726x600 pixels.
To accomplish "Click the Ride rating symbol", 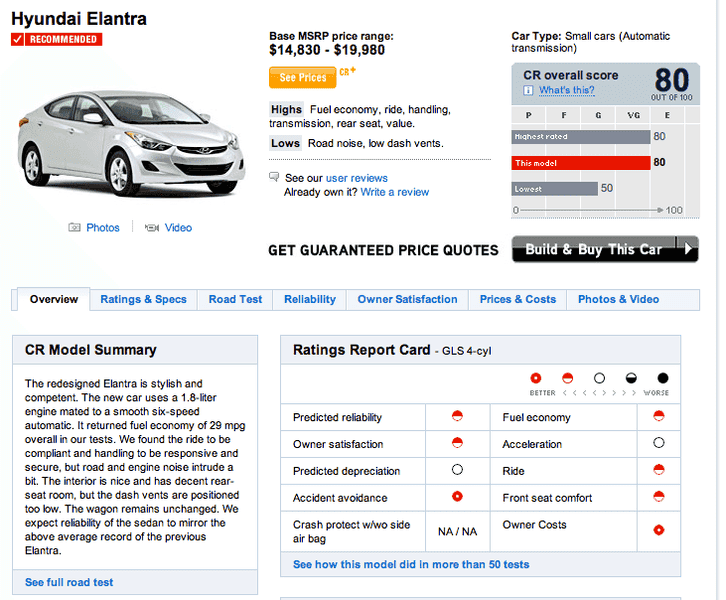I will 659,469.
